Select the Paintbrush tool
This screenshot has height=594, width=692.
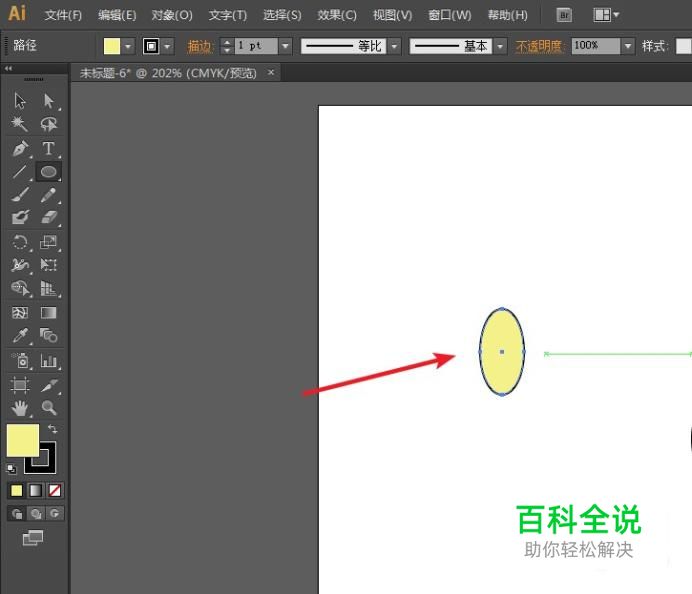(x=20, y=195)
